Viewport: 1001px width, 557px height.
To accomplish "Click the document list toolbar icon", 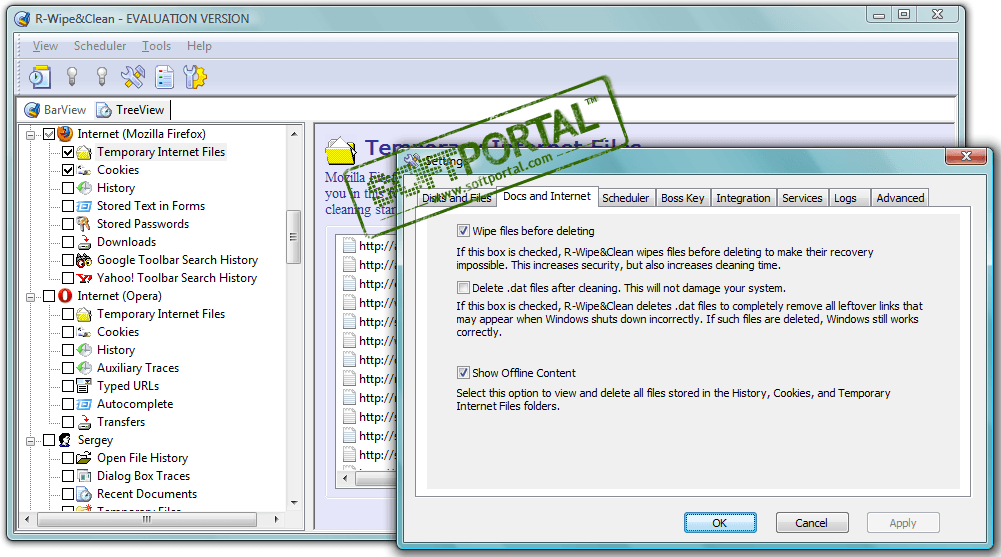I will [x=165, y=77].
